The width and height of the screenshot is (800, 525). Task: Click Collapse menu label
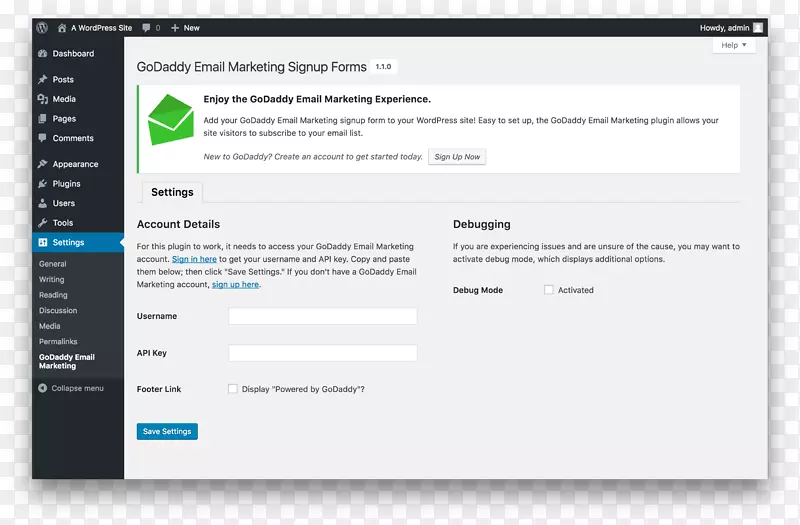tap(78, 388)
